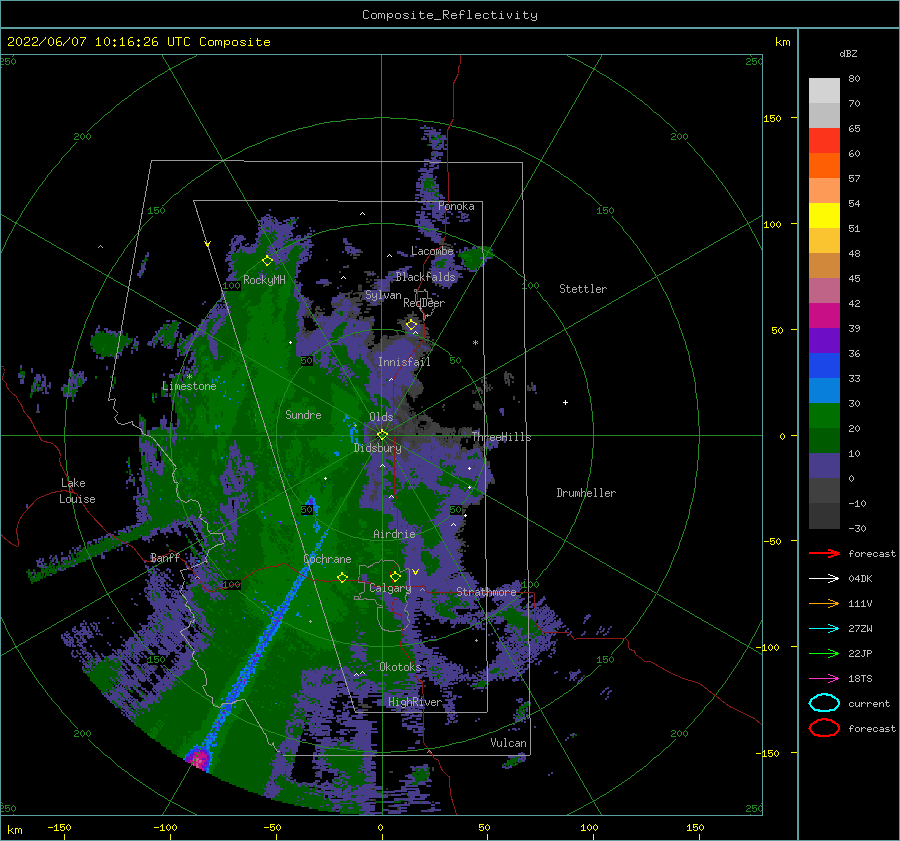Click the yellow diamond marker below Cochrane
Screen dimensions: 900x841
(342, 577)
